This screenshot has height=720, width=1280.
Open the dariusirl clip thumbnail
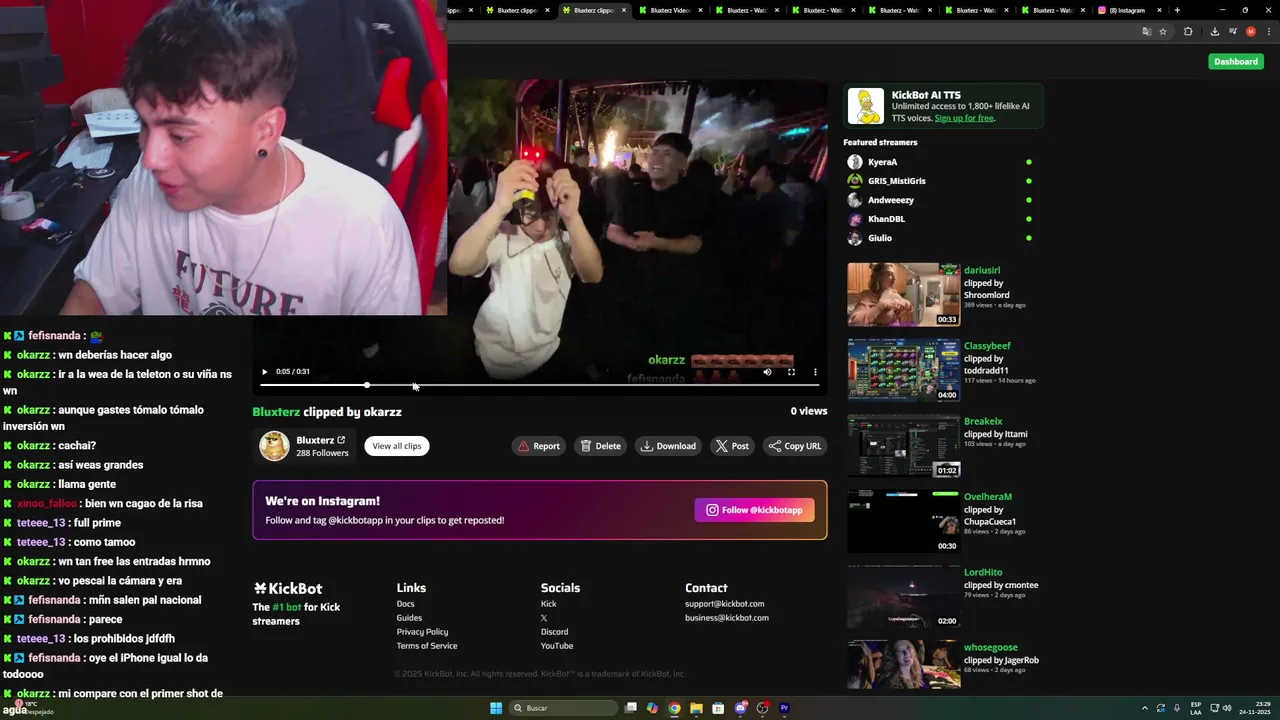tap(903, 294)
